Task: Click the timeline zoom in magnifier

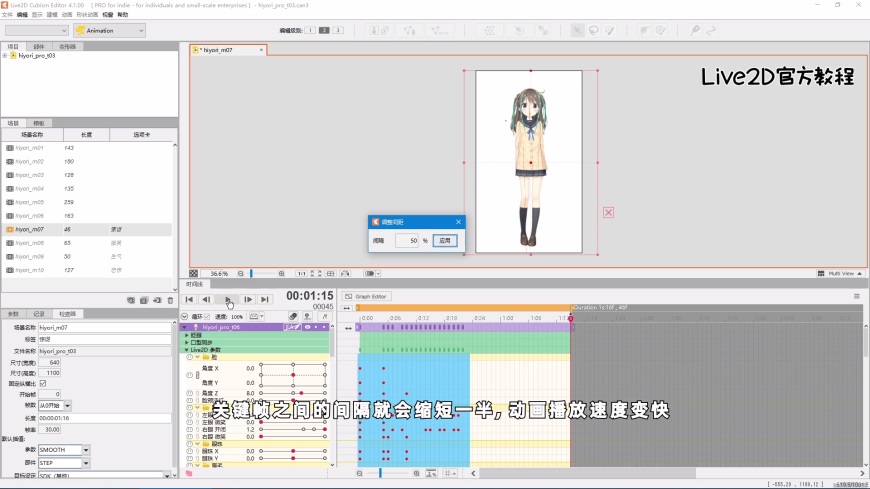Action: pyautogui.click(x=416, y=473)
